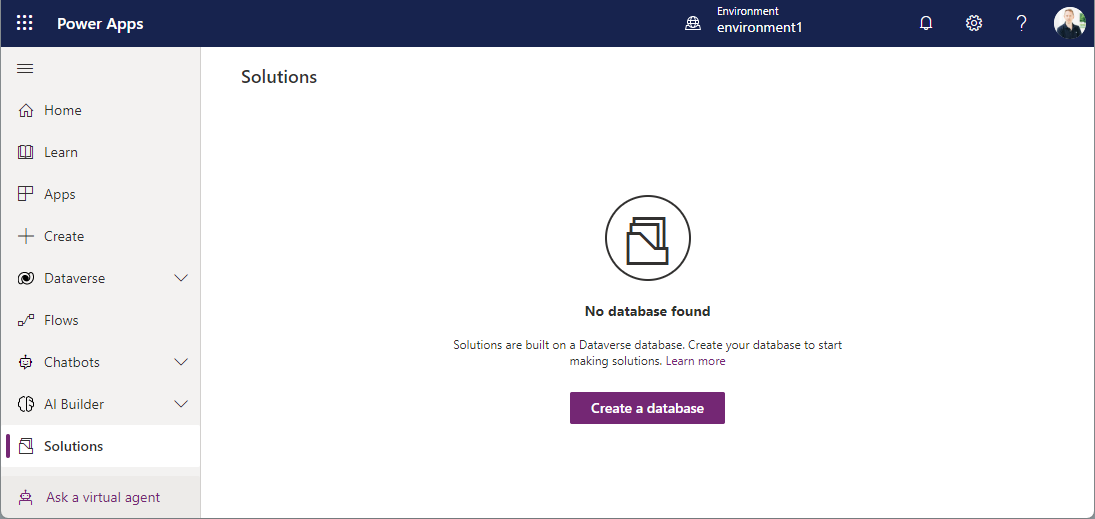Click the Solutions page heading

coord(279,77)
